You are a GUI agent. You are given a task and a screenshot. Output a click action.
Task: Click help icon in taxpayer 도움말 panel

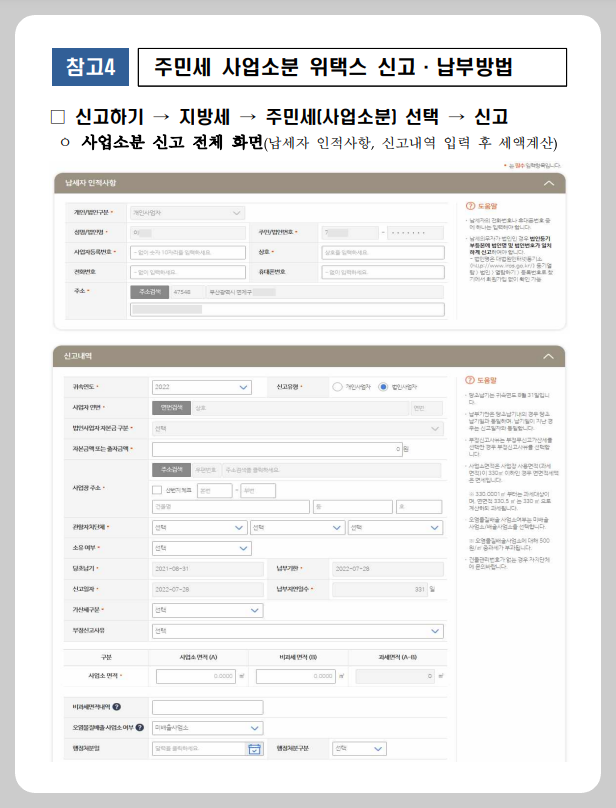[470, 206]
